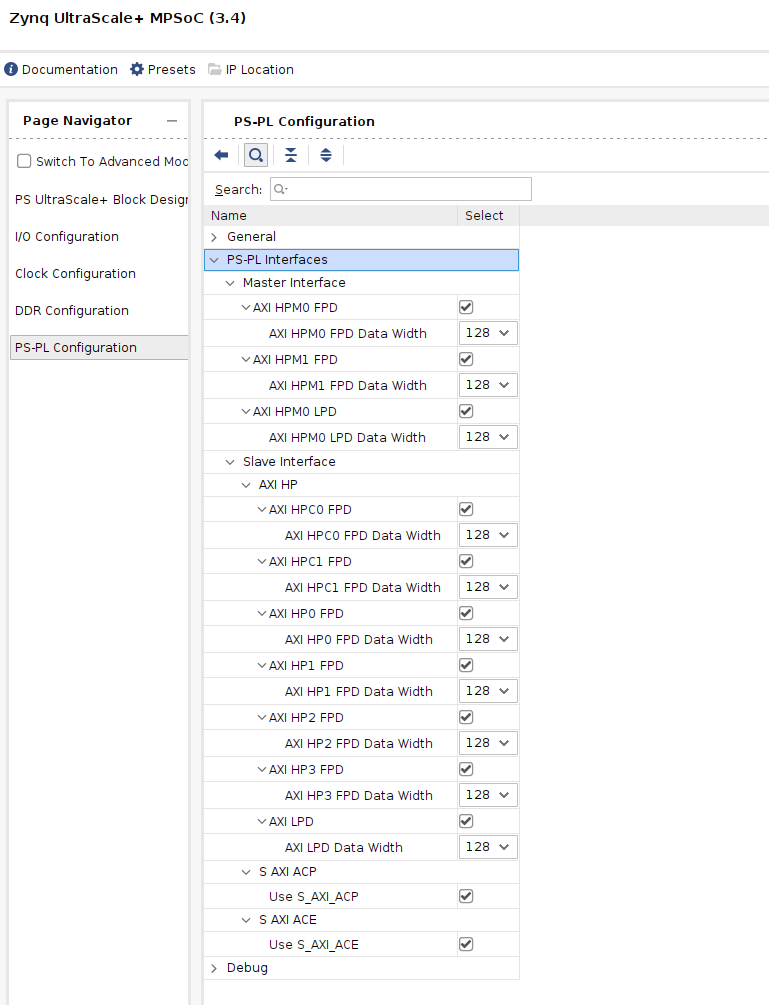Open AXI HP2 FPD Data Width dropdown
Screen dimensions: 769x1005
(x=488, y=742)
